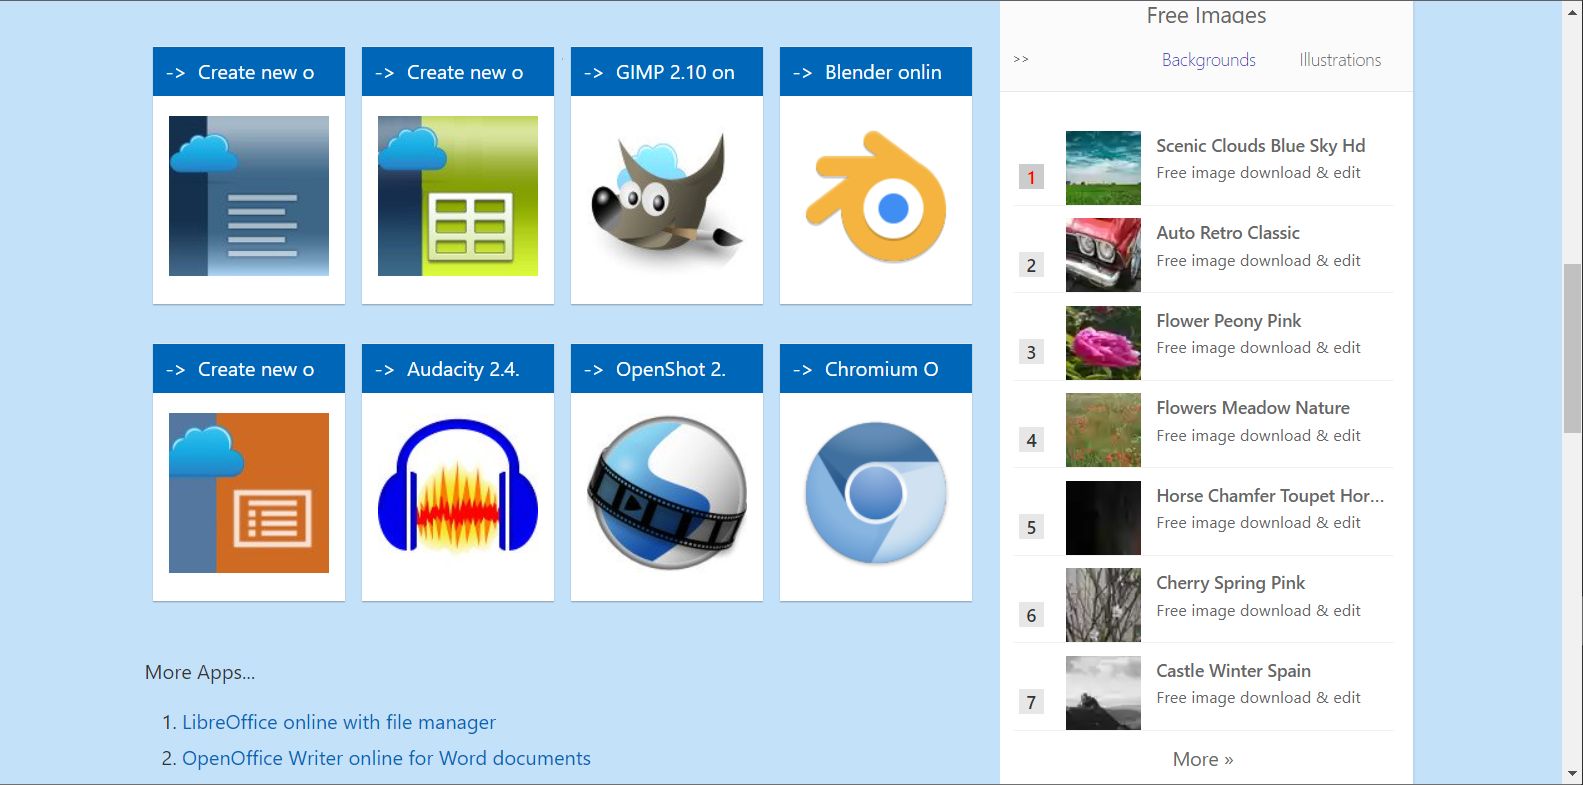Click the 'More »' link under images
The image size is (1583, 785).
1203,759
